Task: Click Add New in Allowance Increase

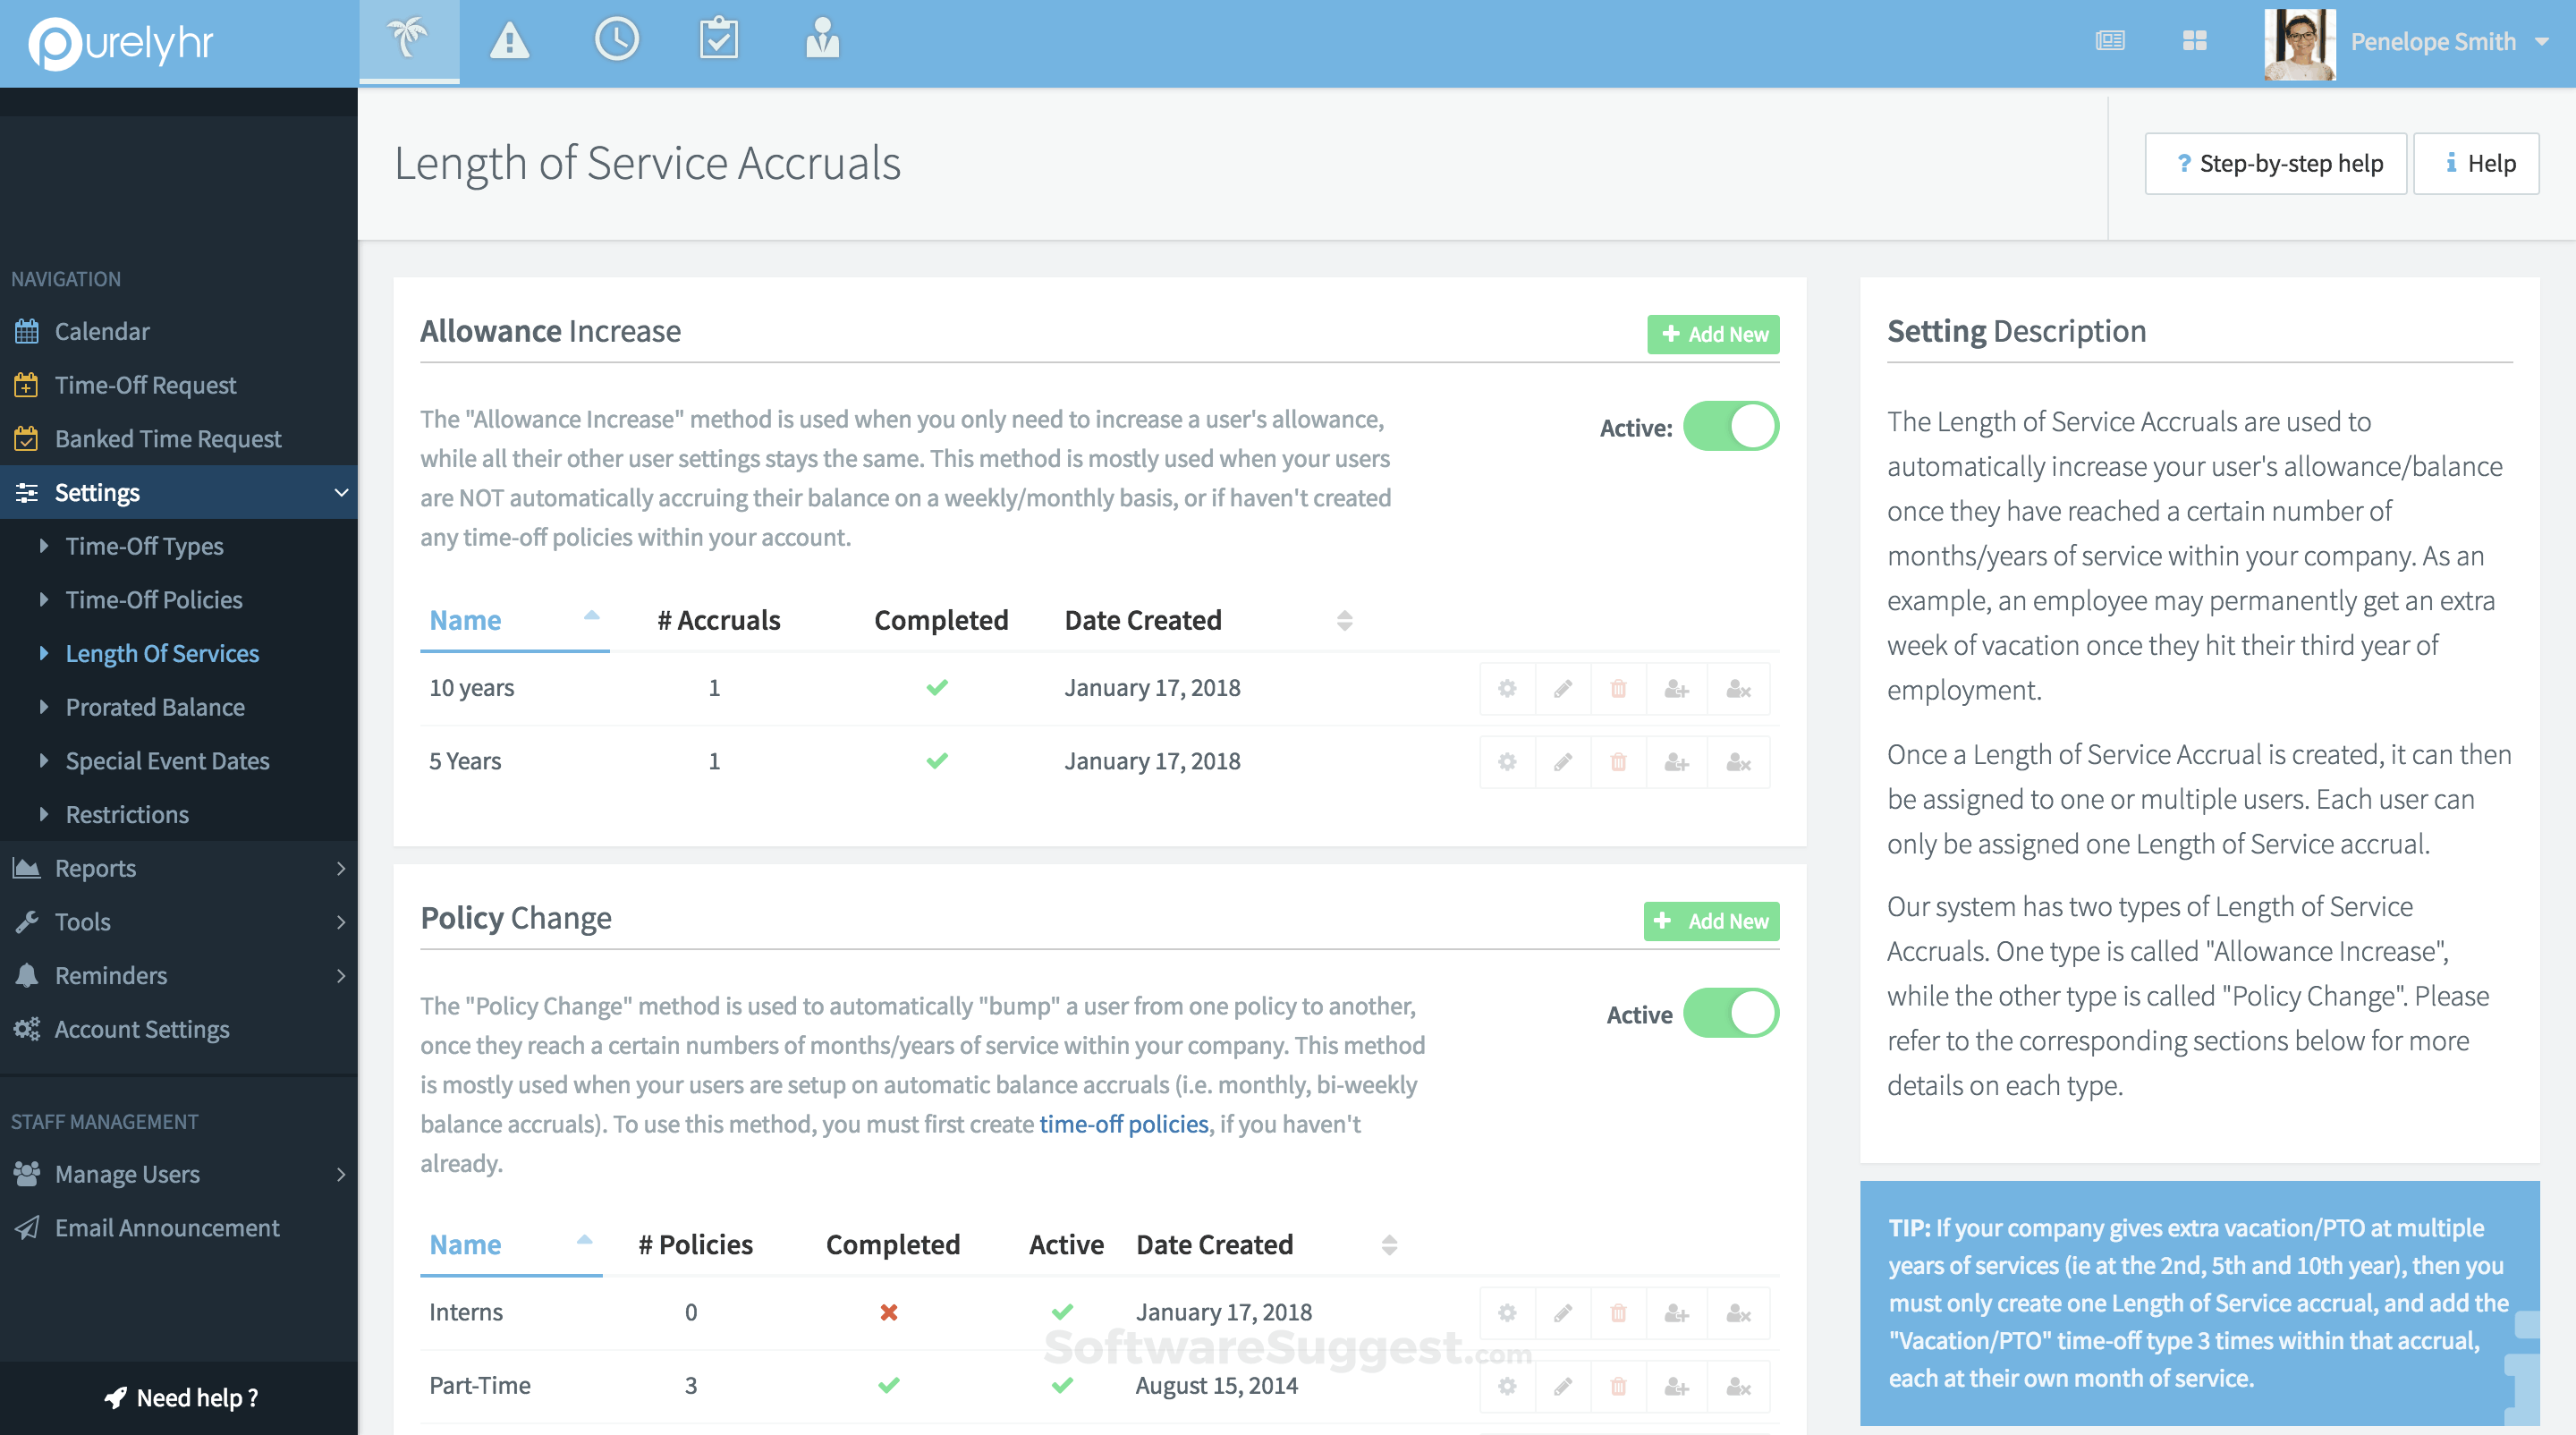Action: click(x=1713, y=334)
